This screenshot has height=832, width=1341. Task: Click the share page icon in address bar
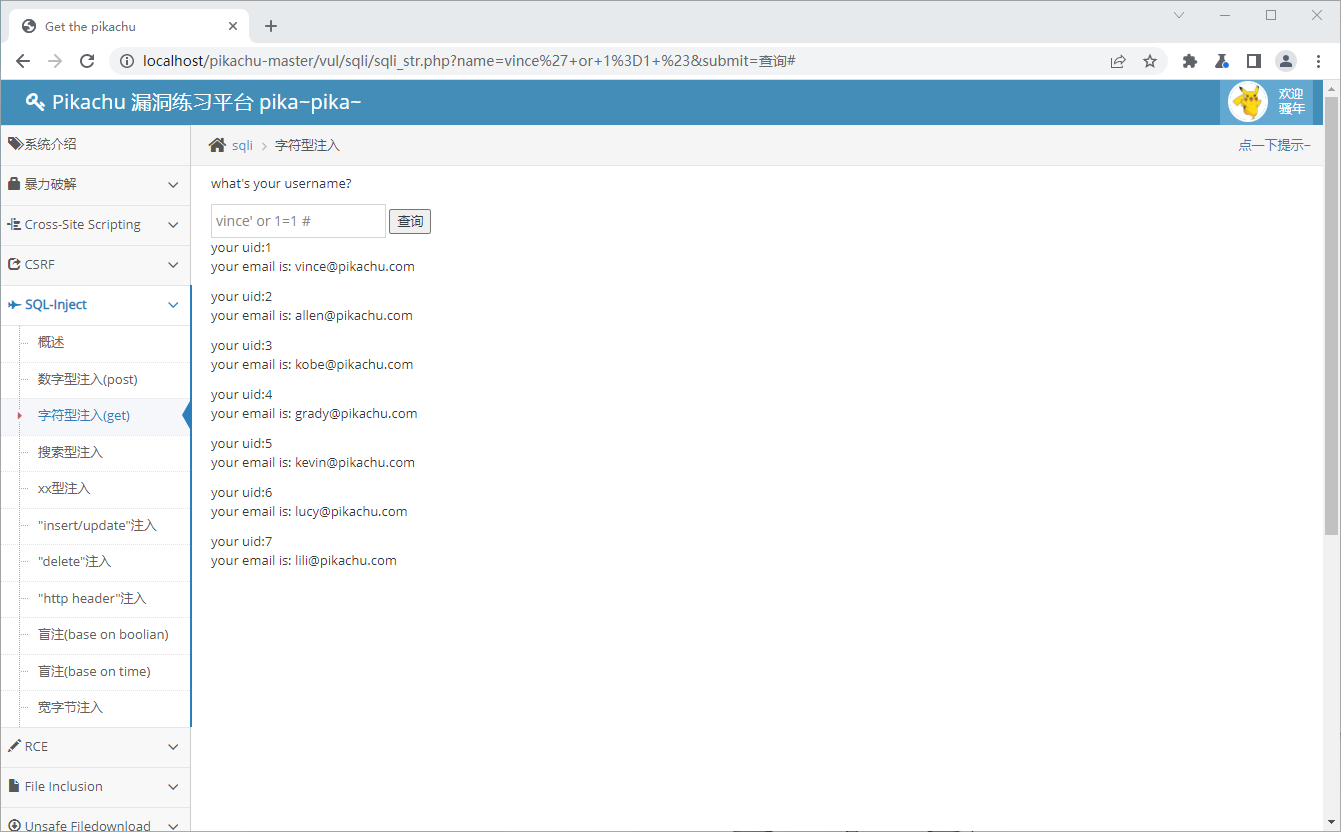(x=1118, y=61)
